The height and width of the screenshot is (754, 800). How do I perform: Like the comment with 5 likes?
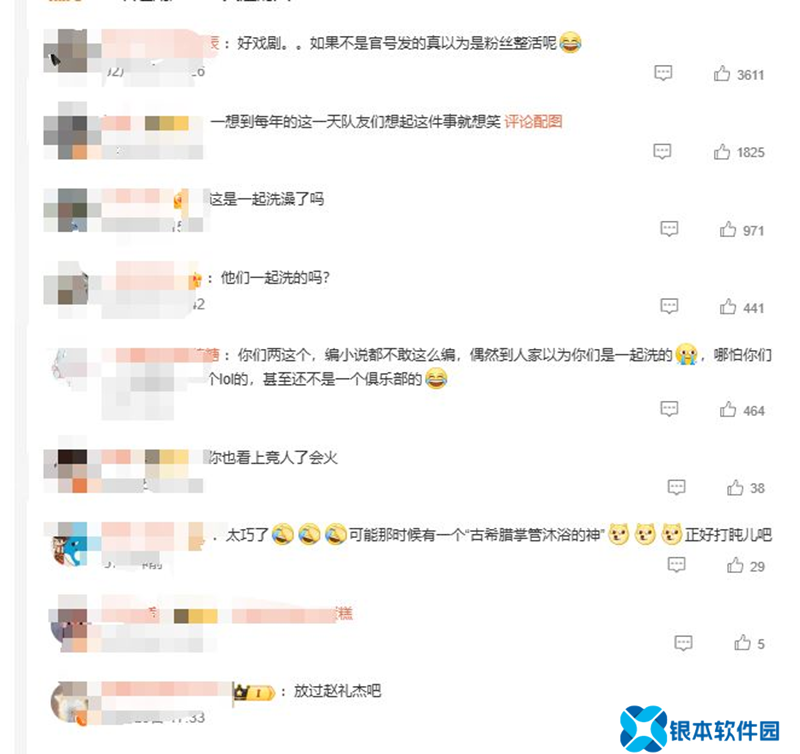(742, 643)
